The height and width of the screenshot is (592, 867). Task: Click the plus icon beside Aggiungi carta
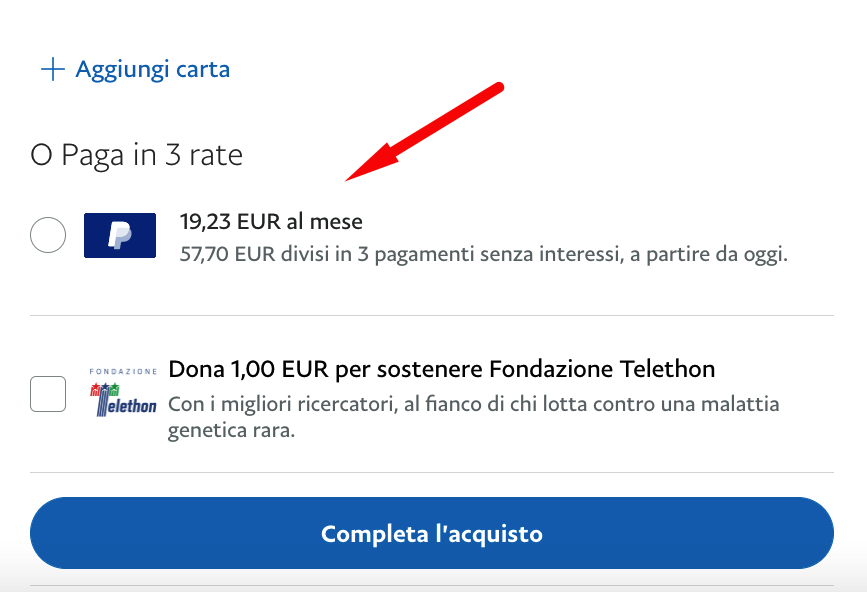click(x=53, y=70)
